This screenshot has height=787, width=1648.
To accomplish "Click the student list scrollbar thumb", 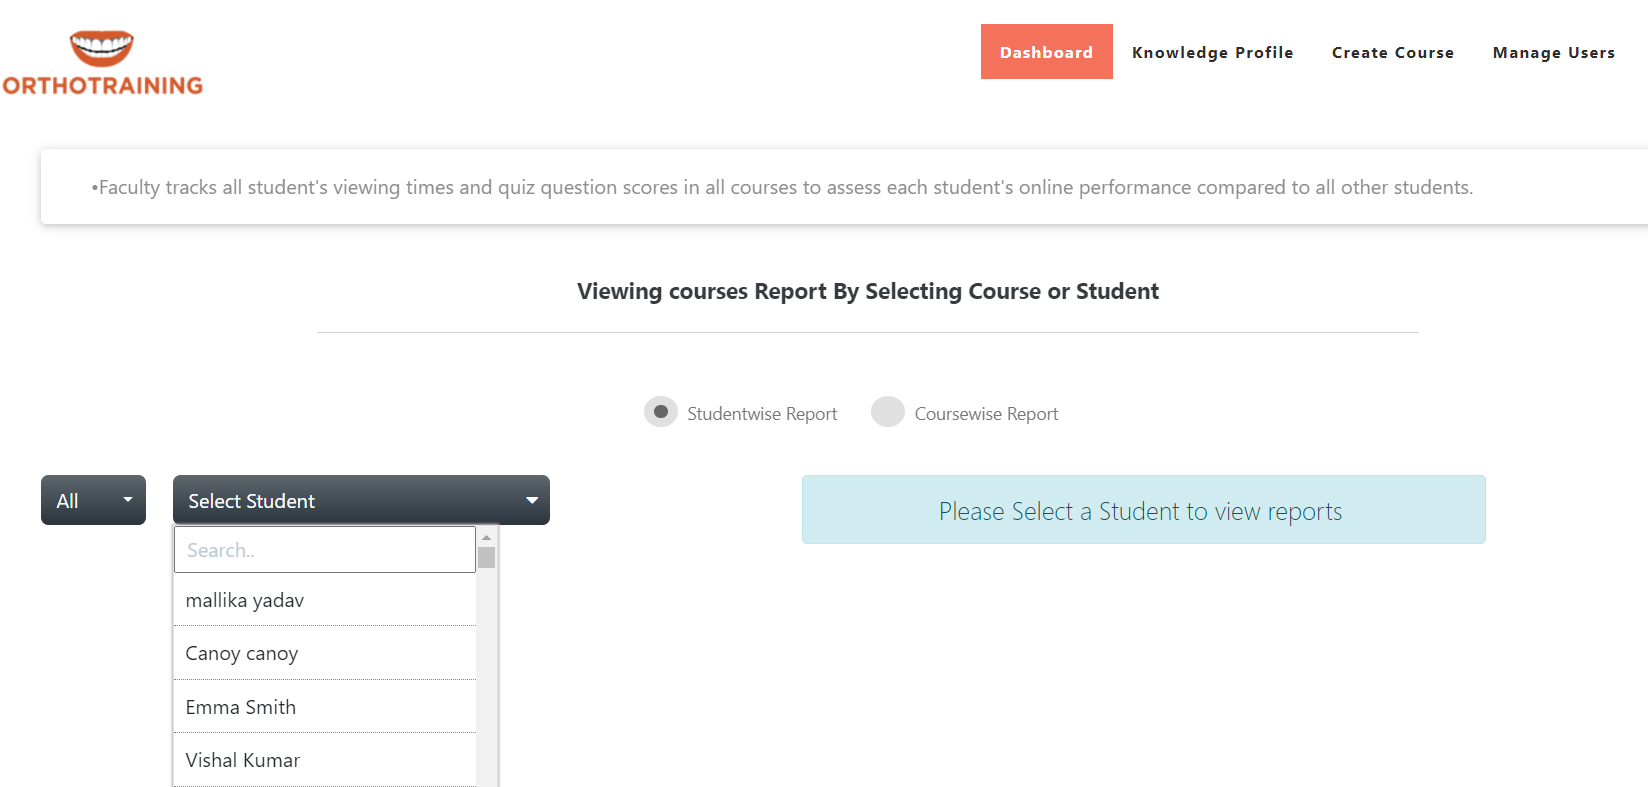I will pos(486,557).
